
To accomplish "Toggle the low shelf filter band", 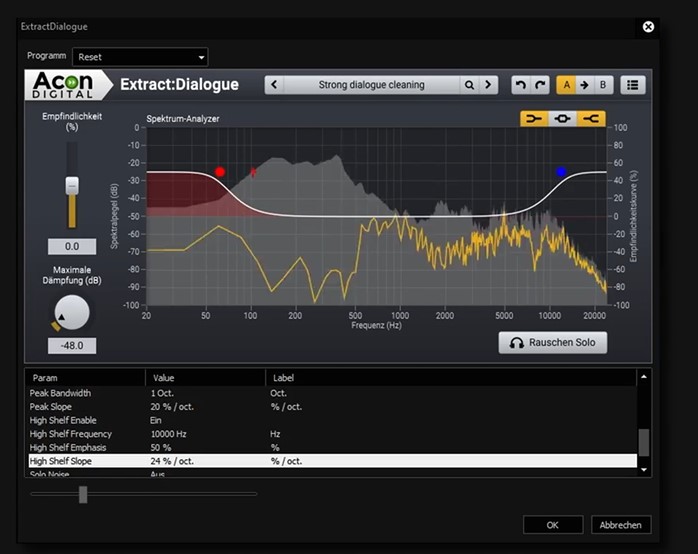I will click(x=534, y=119).
